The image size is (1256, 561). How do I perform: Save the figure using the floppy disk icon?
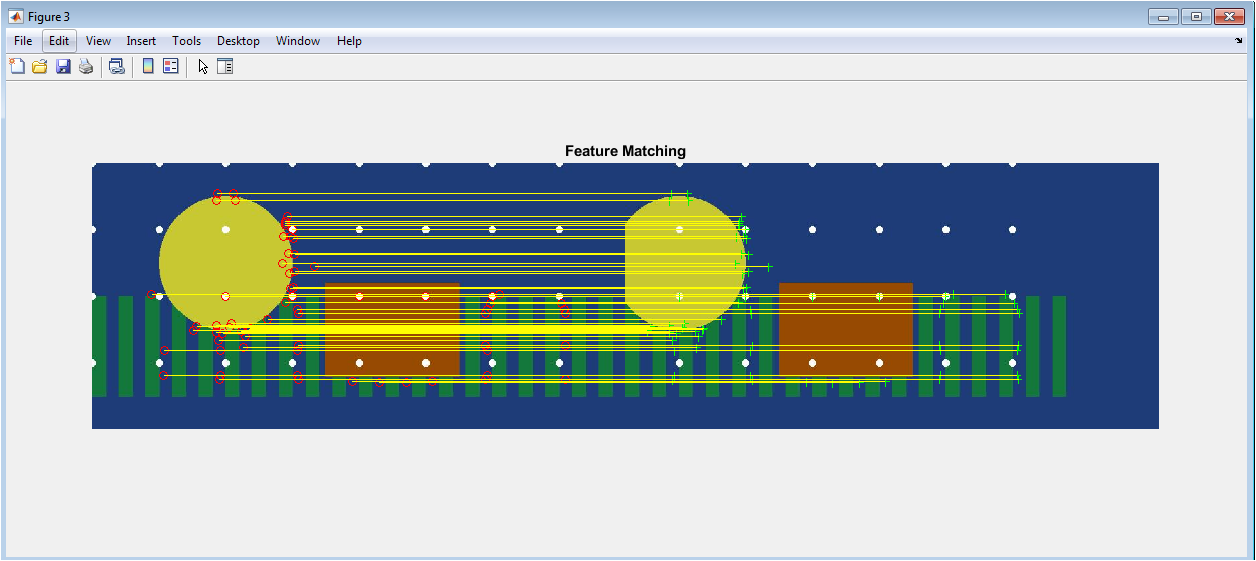tap(63, 67)
